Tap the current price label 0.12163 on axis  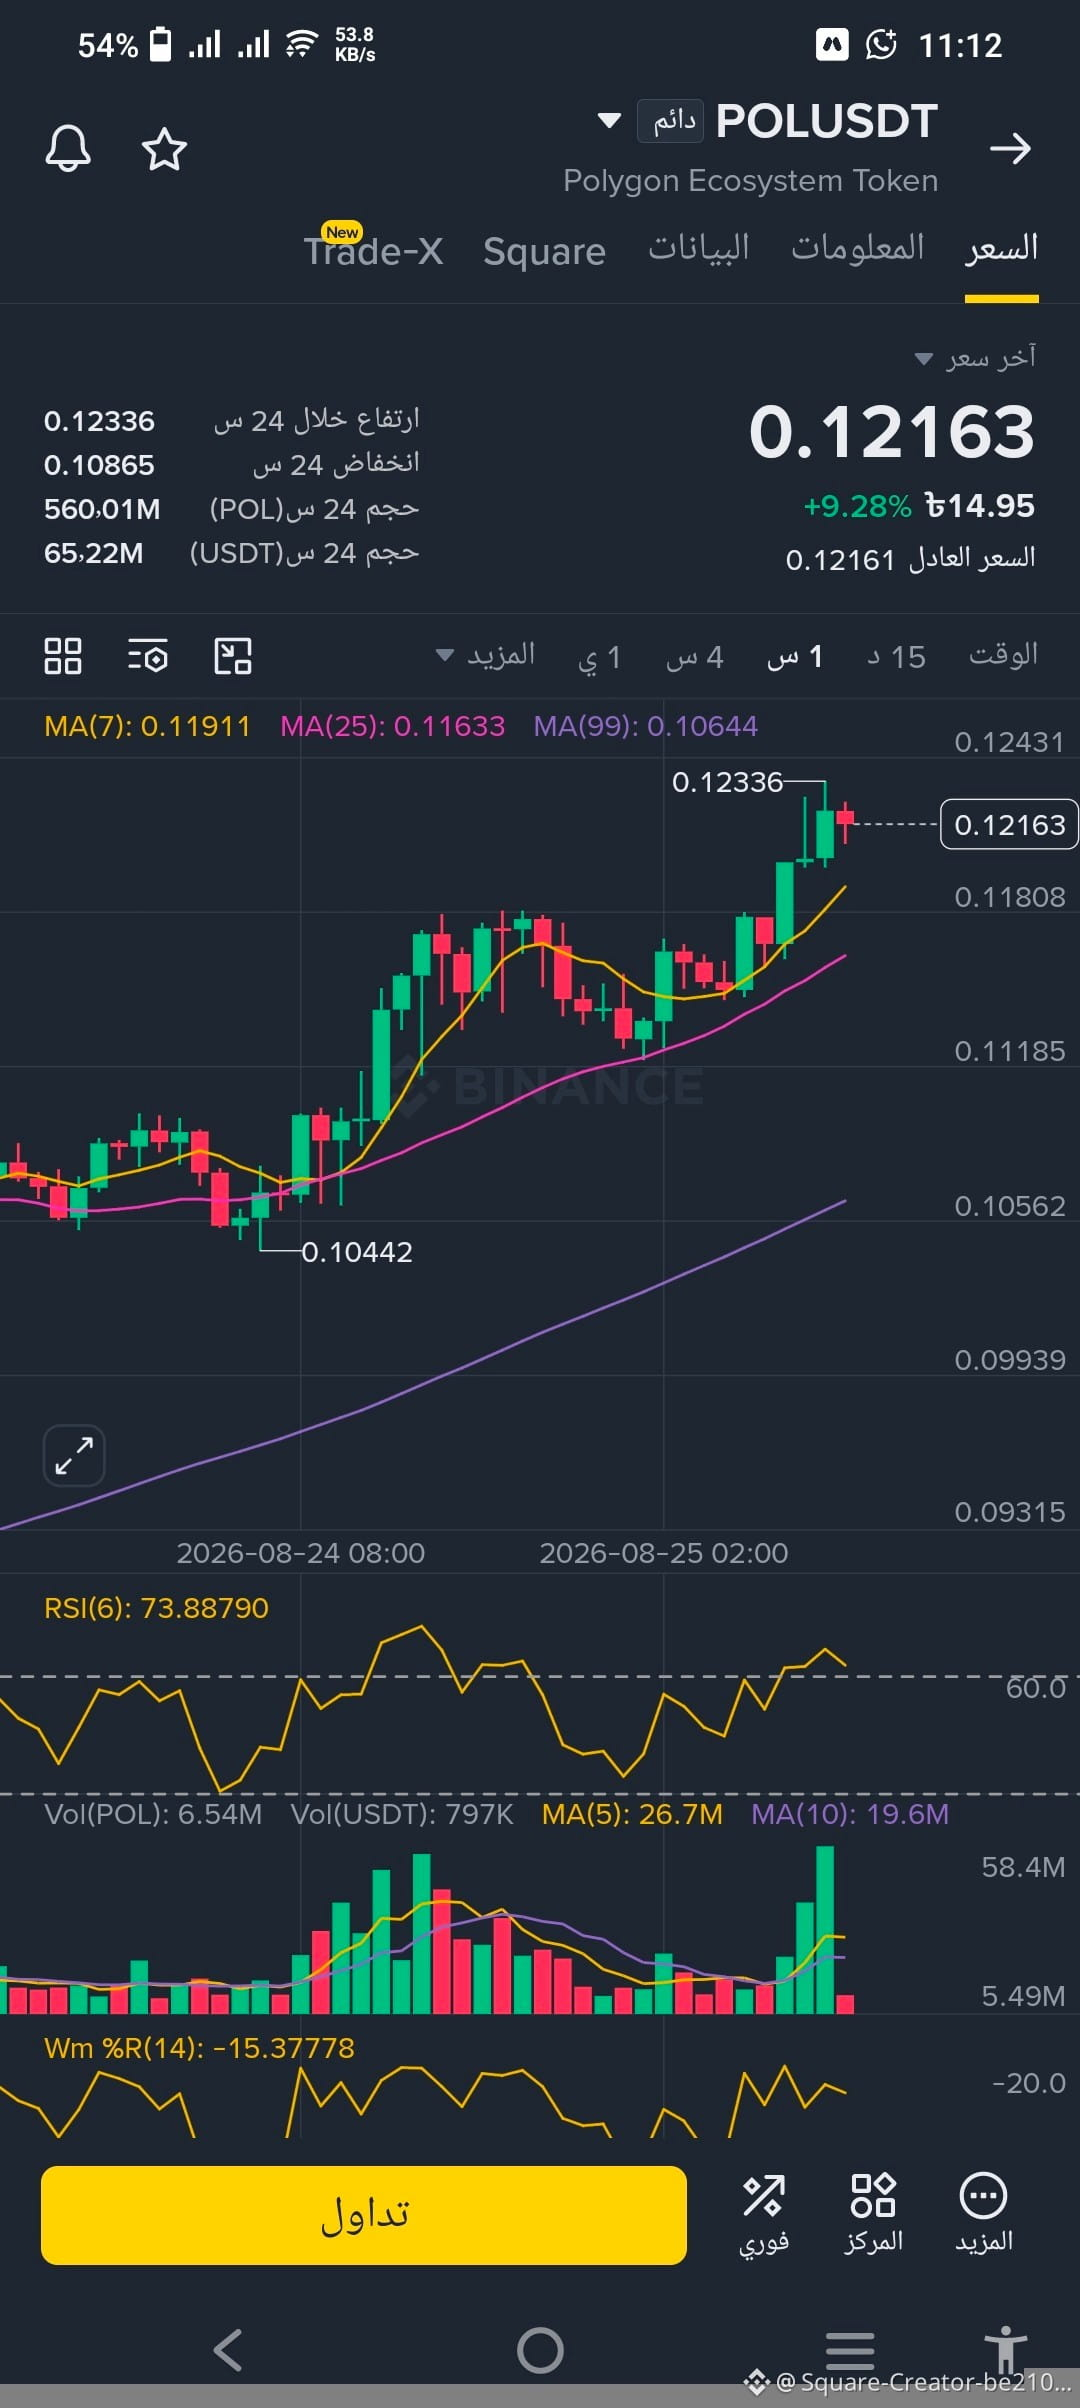pyautogui.click(x=1009, y=825)
